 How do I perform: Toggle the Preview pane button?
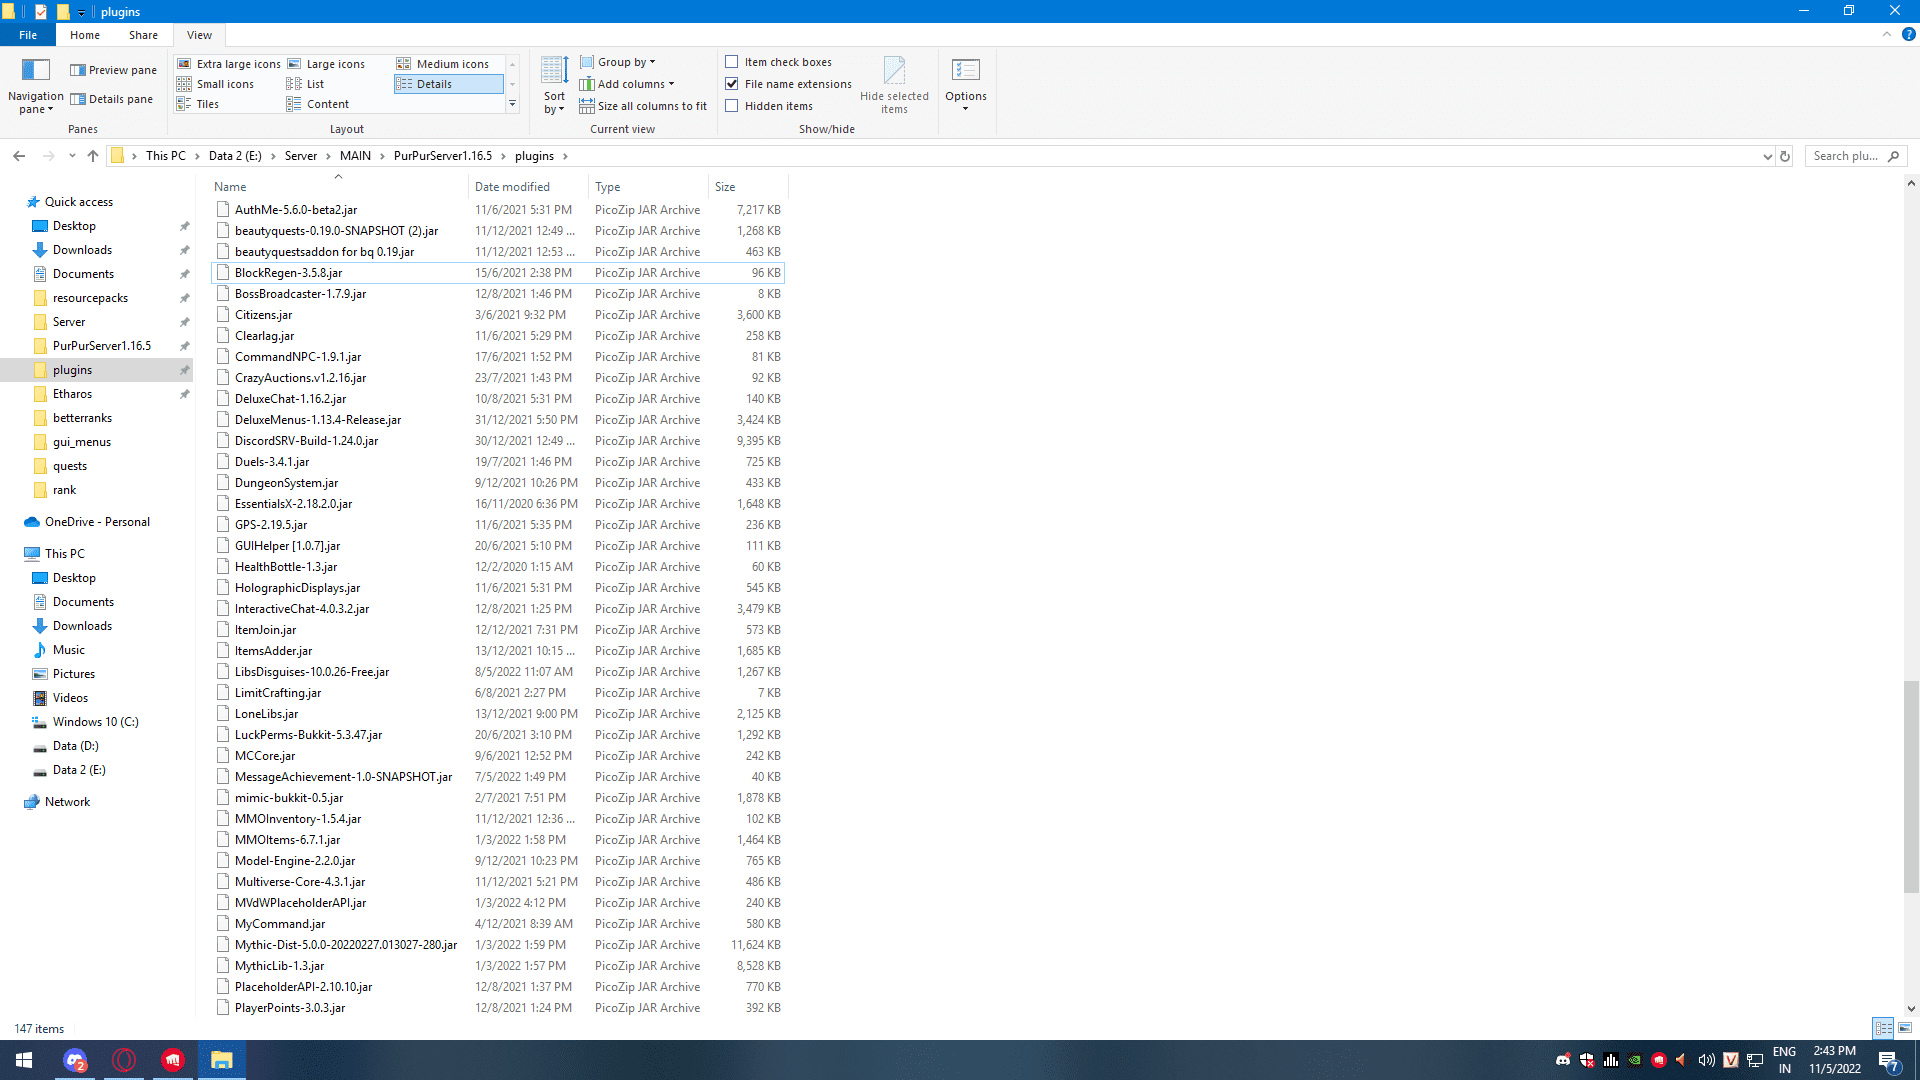point(114,70)
